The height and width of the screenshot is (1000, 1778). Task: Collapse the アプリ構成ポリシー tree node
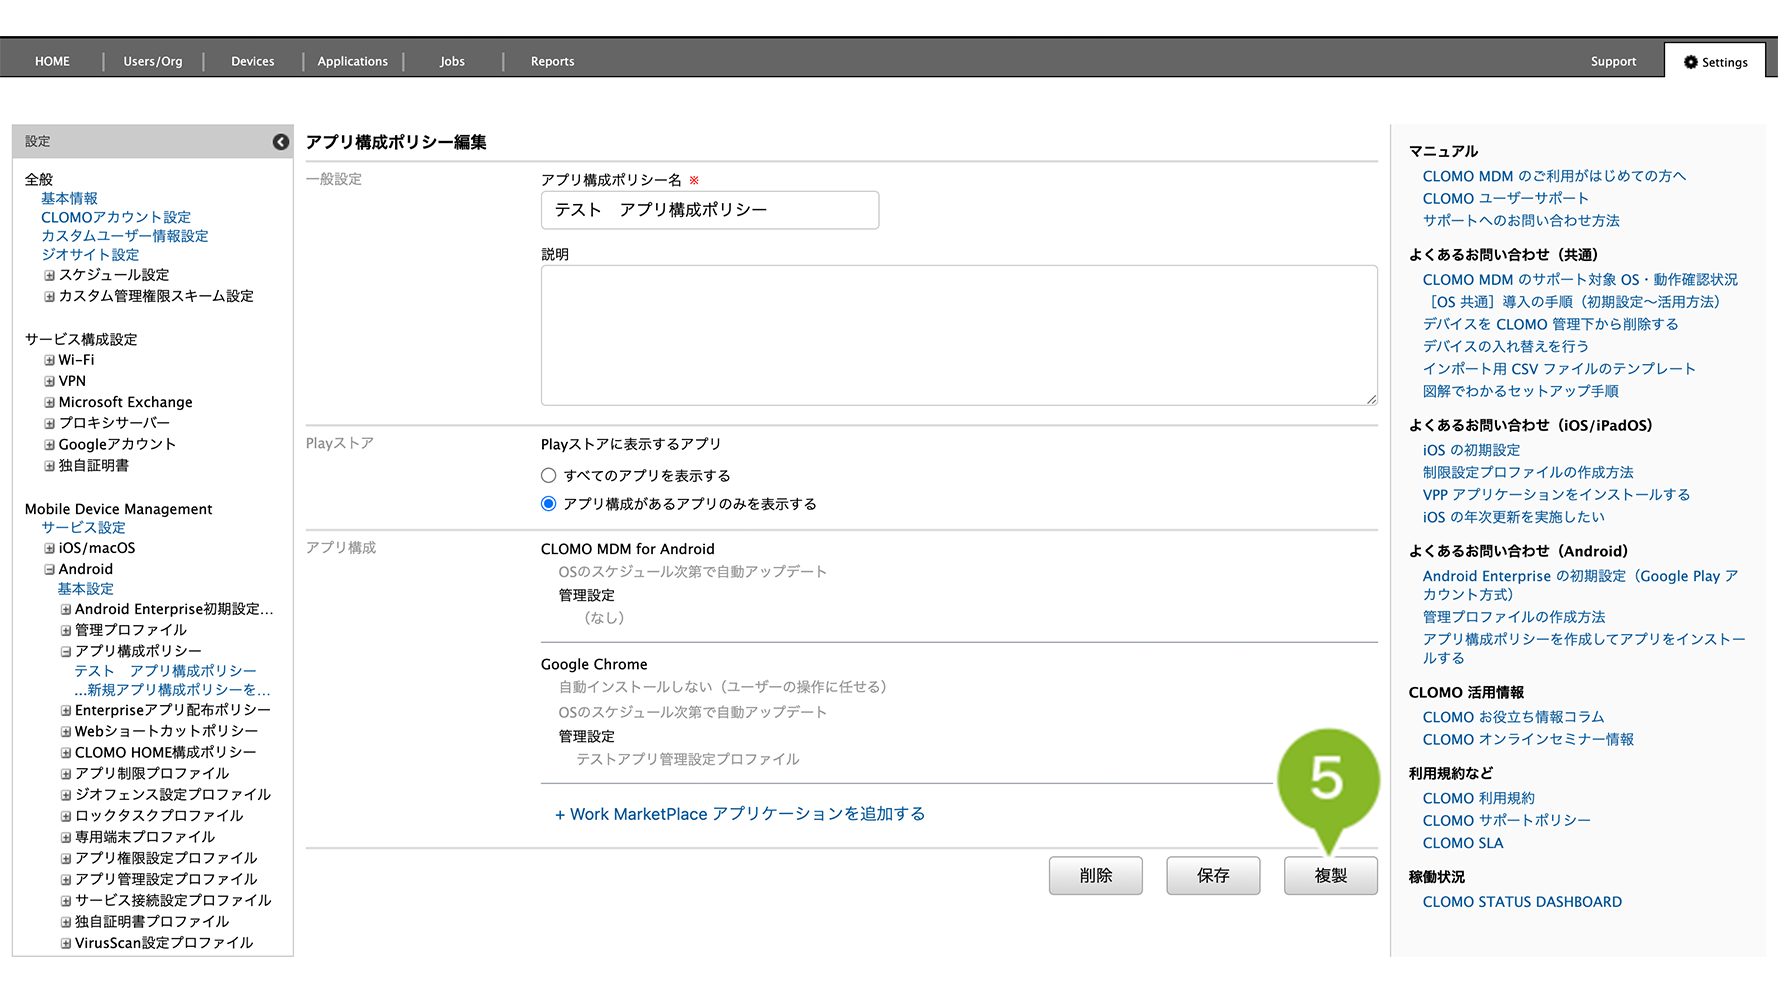pyautogui.click(x=66, y=651)
